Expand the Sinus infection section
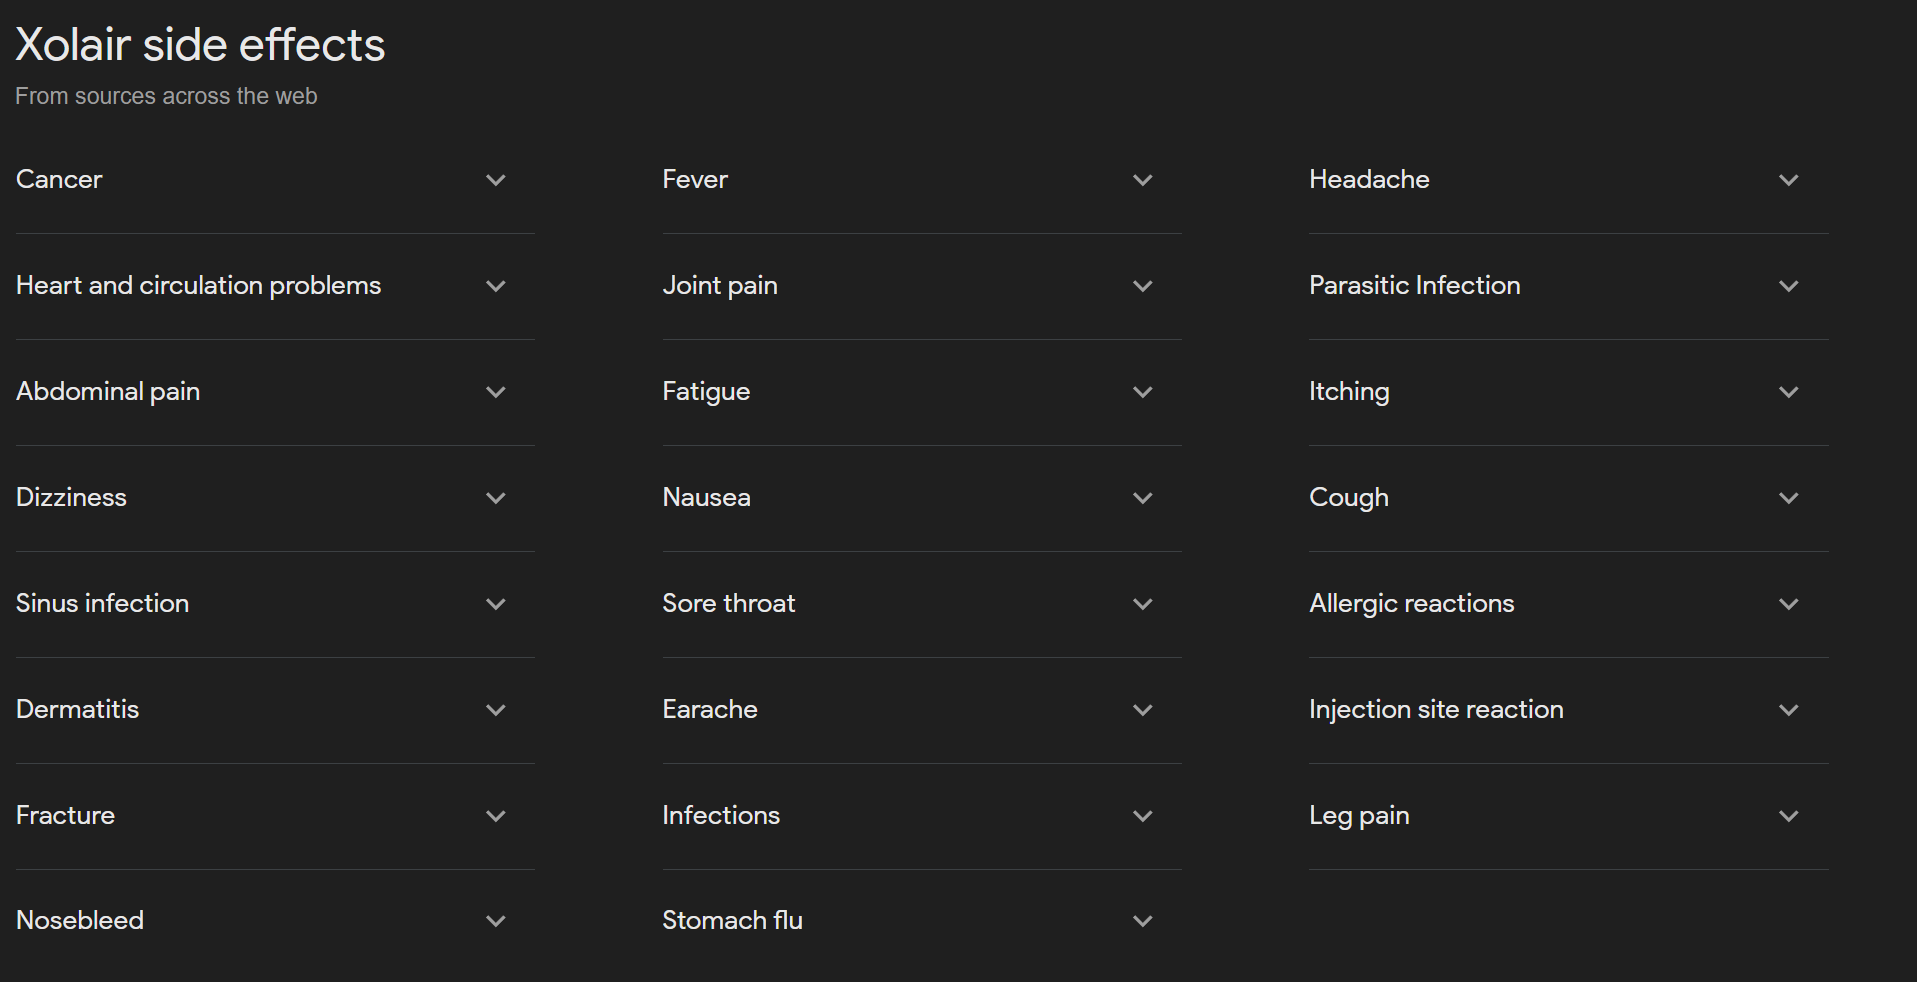 [x=496, y=604]
